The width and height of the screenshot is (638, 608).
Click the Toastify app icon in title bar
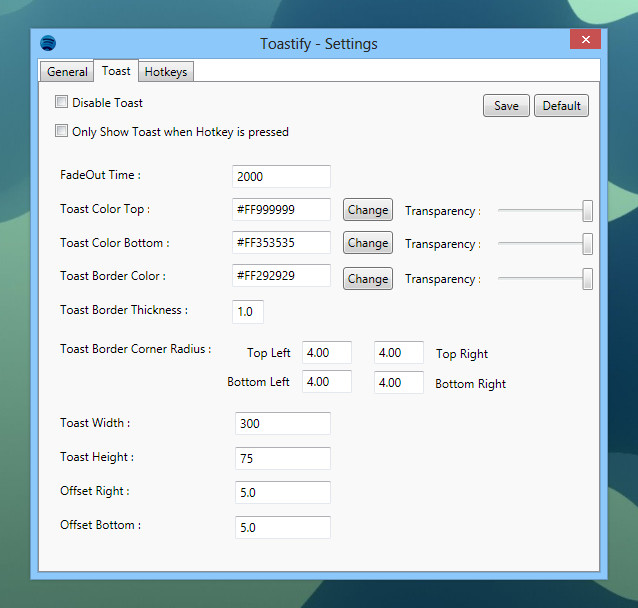point(48,43)
